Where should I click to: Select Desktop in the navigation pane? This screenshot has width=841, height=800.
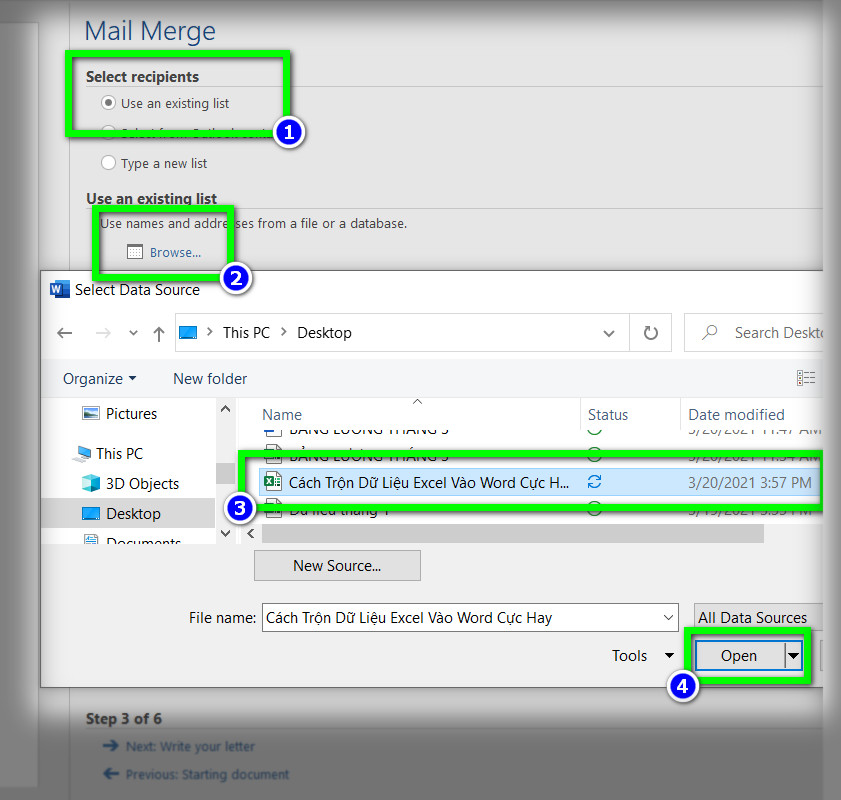(133, 514)
